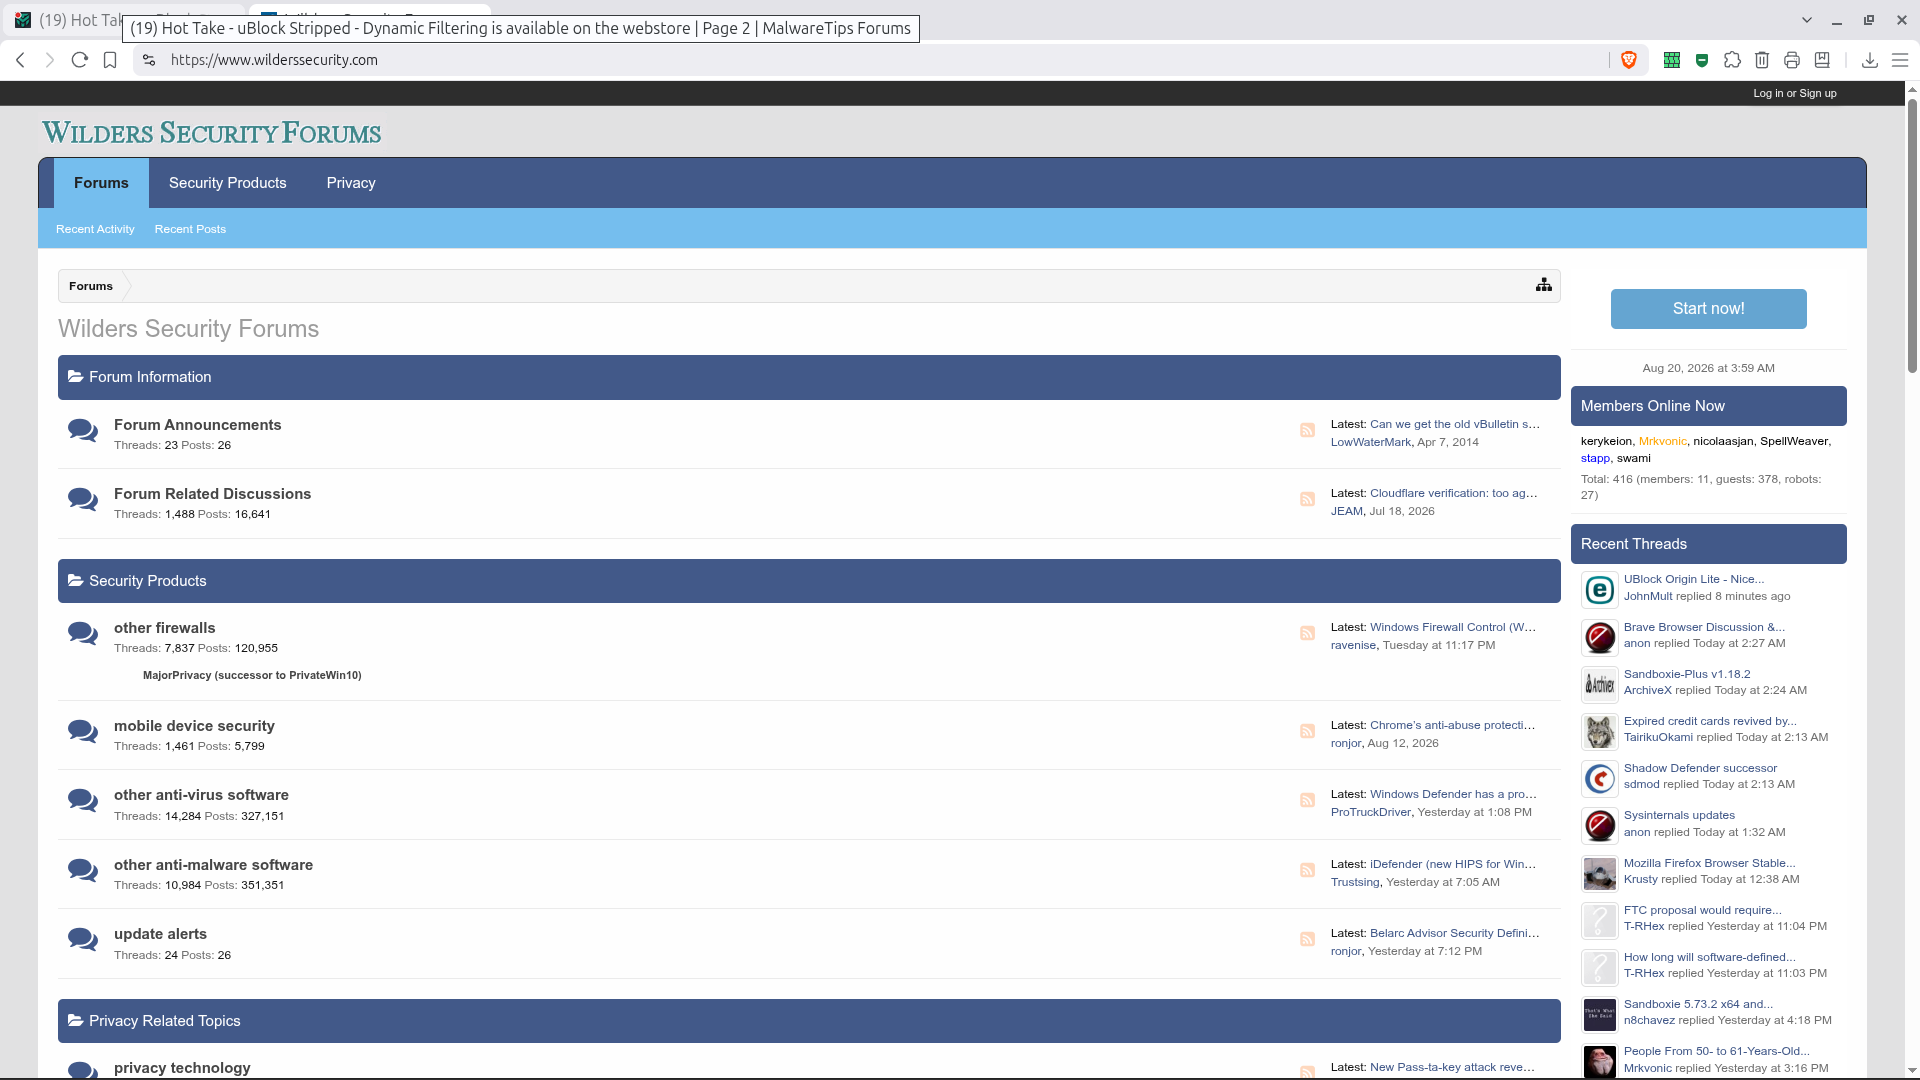
Task: Go to Recent Activity
Action: 95,229
